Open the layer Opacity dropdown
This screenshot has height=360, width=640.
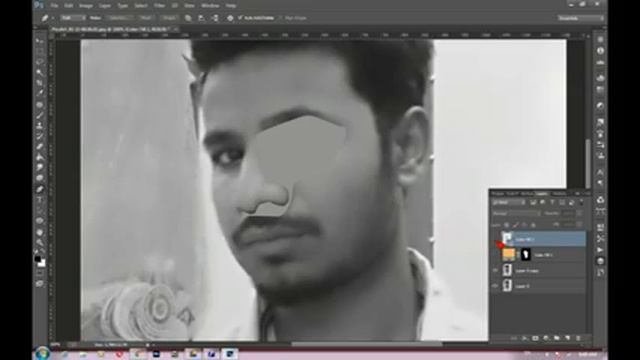pos(580,213)
